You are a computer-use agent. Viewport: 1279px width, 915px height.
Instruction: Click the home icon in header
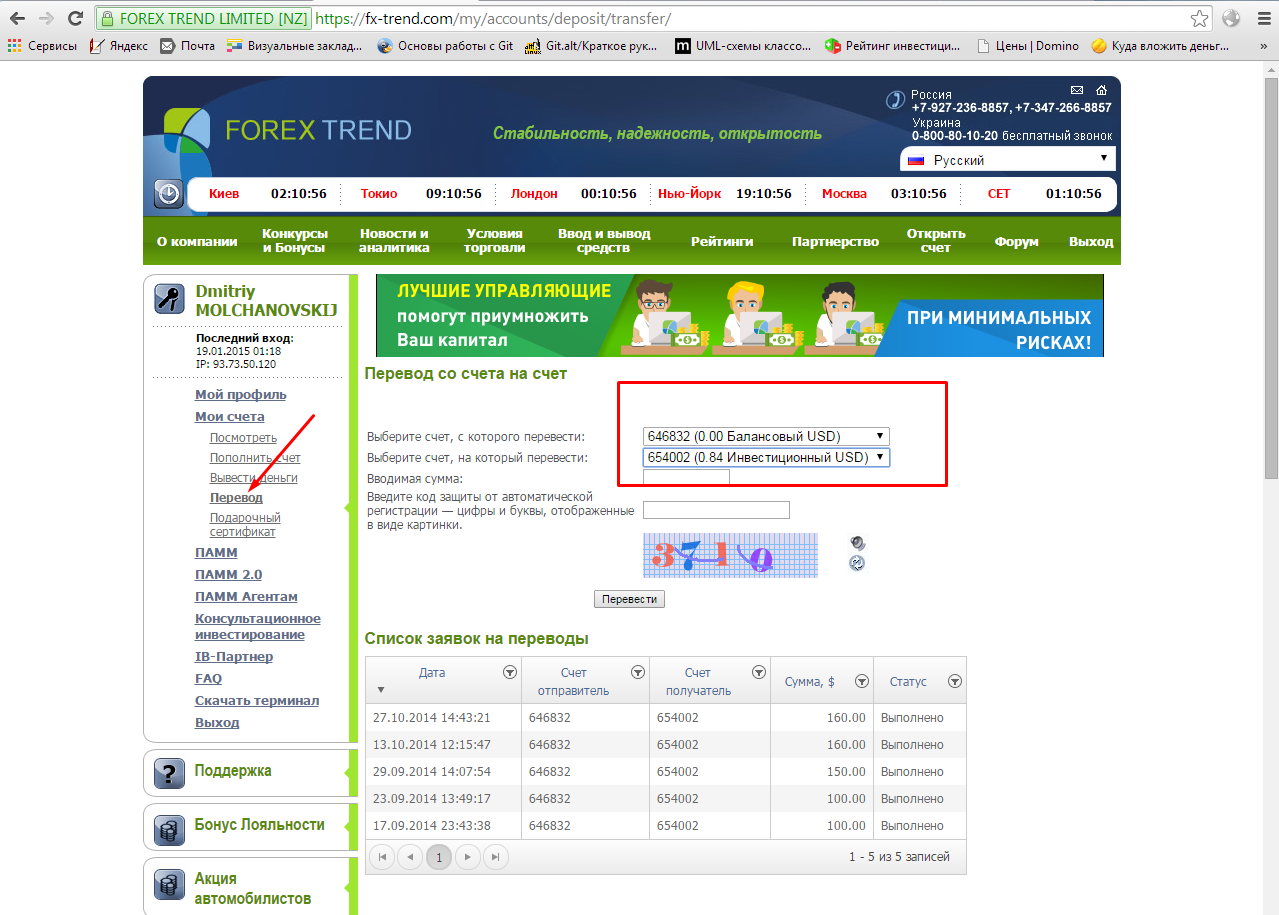tap(1101, 90)
